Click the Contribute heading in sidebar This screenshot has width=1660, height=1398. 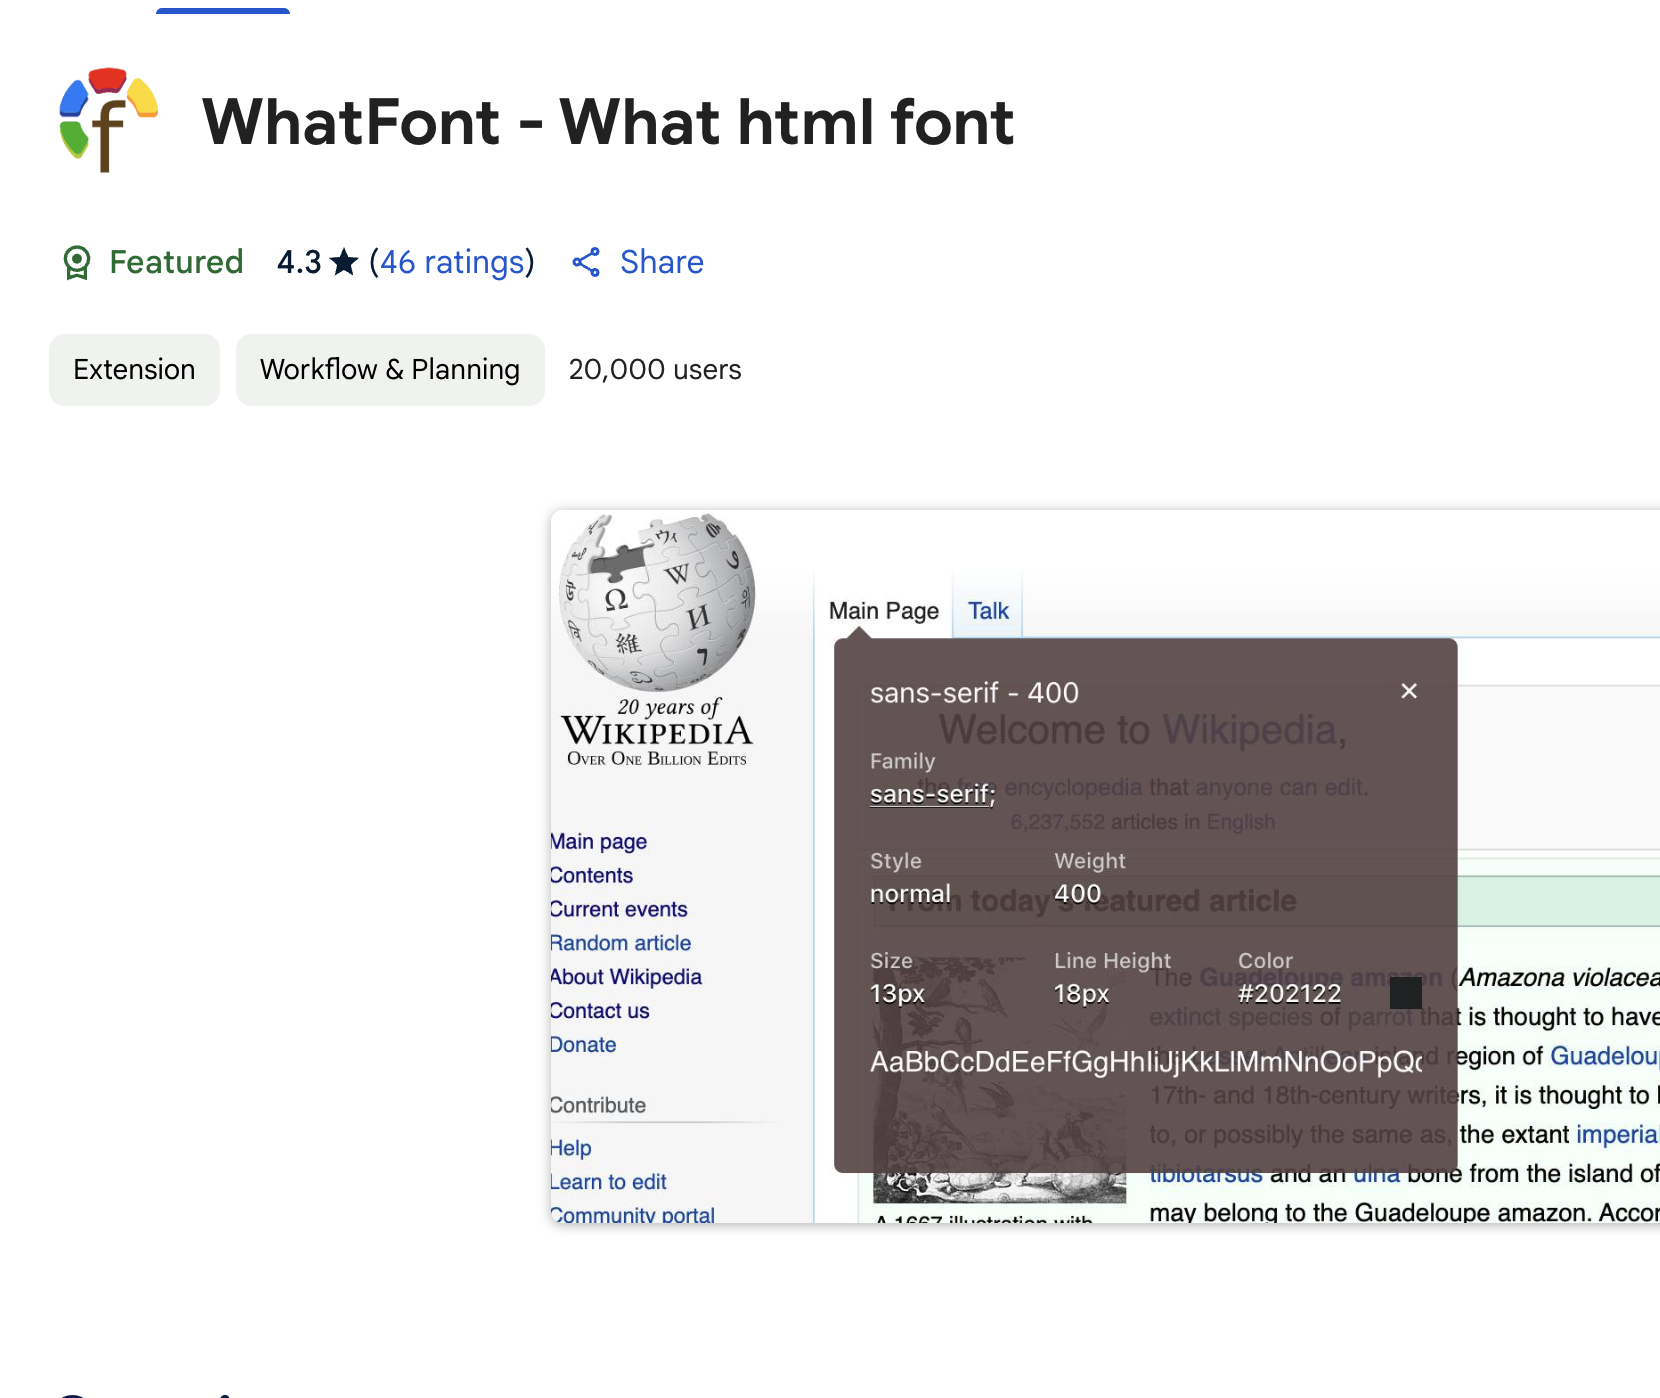[x=598, y=1106]
